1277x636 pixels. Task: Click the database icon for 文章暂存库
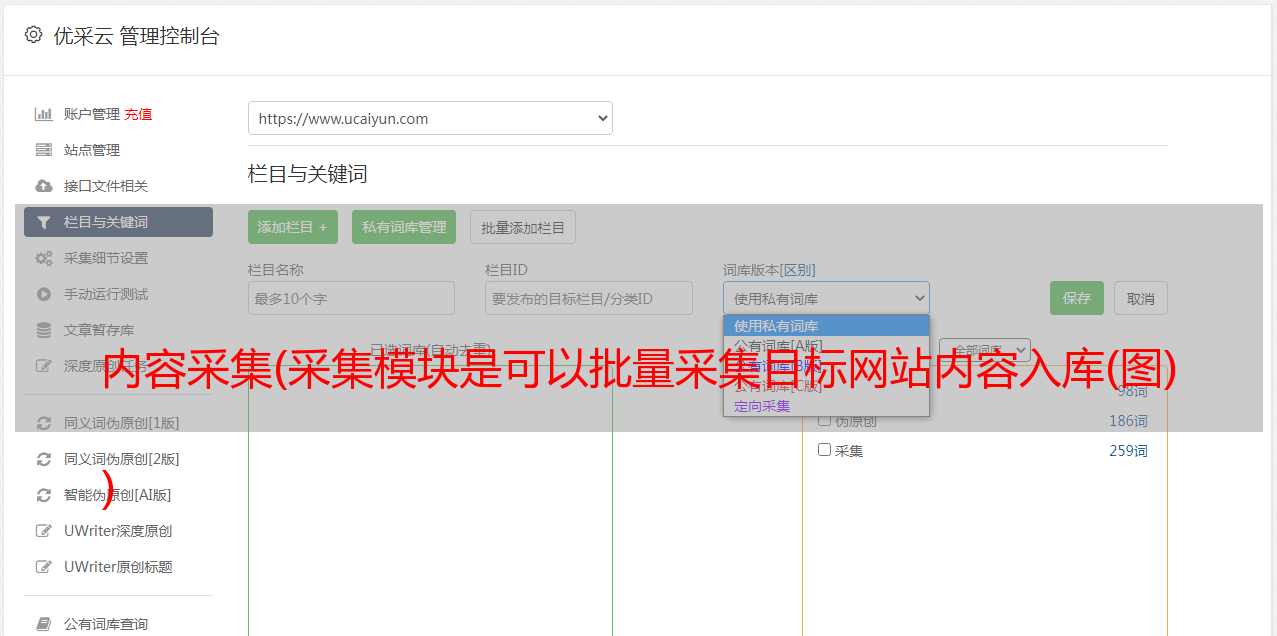pyautogui.click(x=43, y=330)
